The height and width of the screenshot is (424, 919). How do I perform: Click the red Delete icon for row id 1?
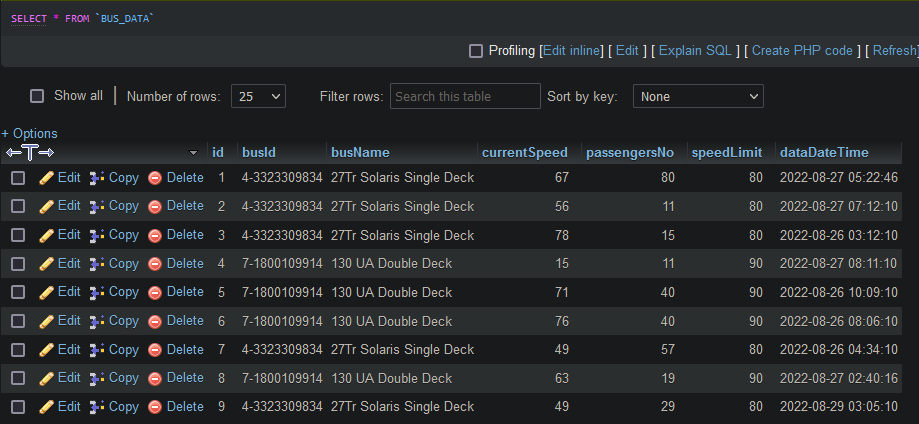pos(155,178)
